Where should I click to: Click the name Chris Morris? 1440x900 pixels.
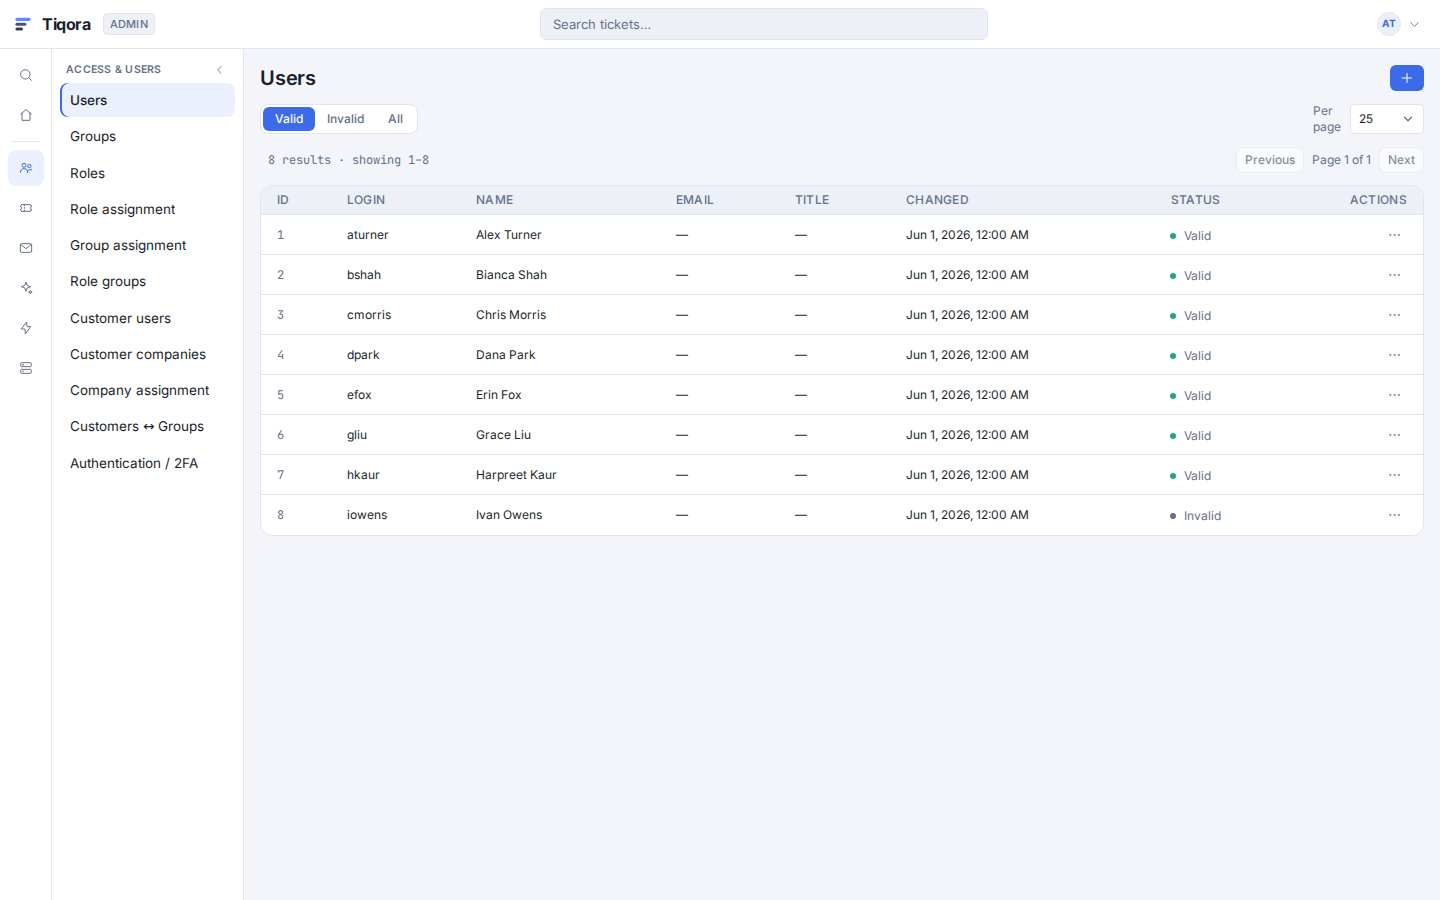511,315
